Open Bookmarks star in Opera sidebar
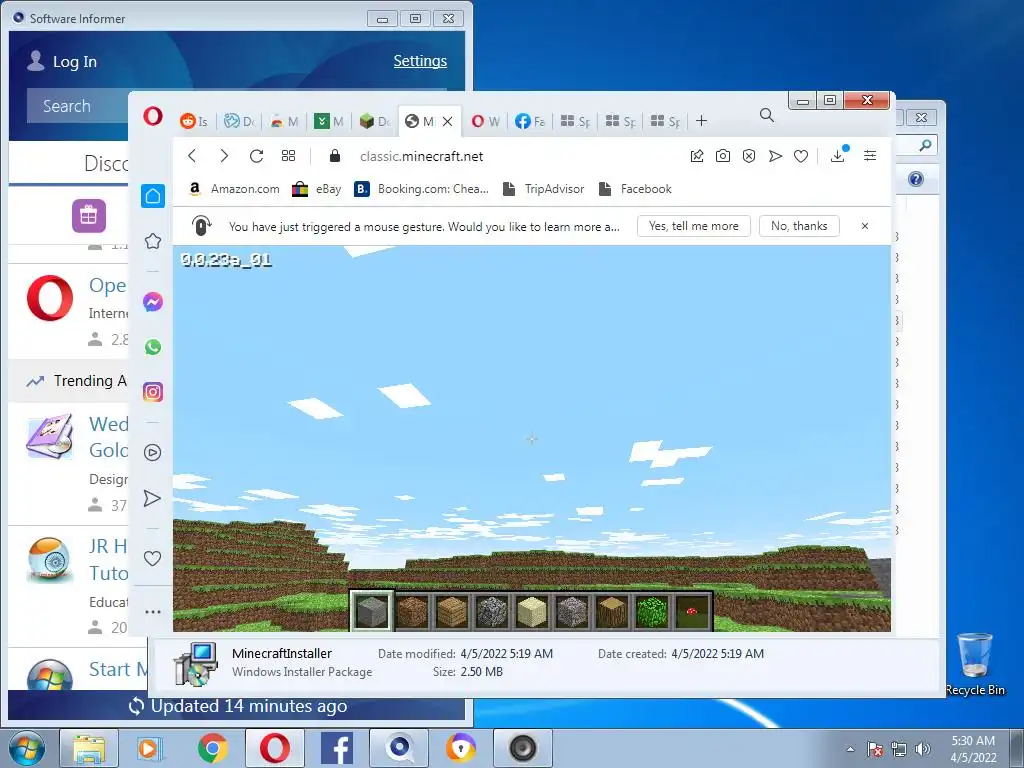 tap(153, 241)
